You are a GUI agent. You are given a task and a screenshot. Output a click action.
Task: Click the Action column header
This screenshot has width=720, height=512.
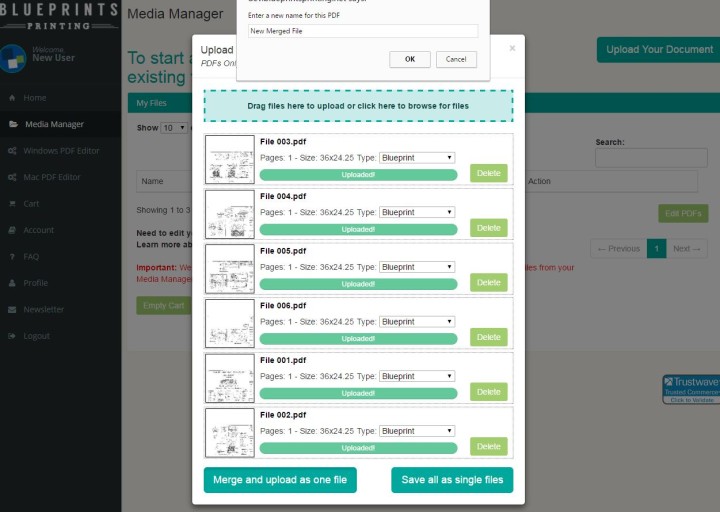point(539,181)
